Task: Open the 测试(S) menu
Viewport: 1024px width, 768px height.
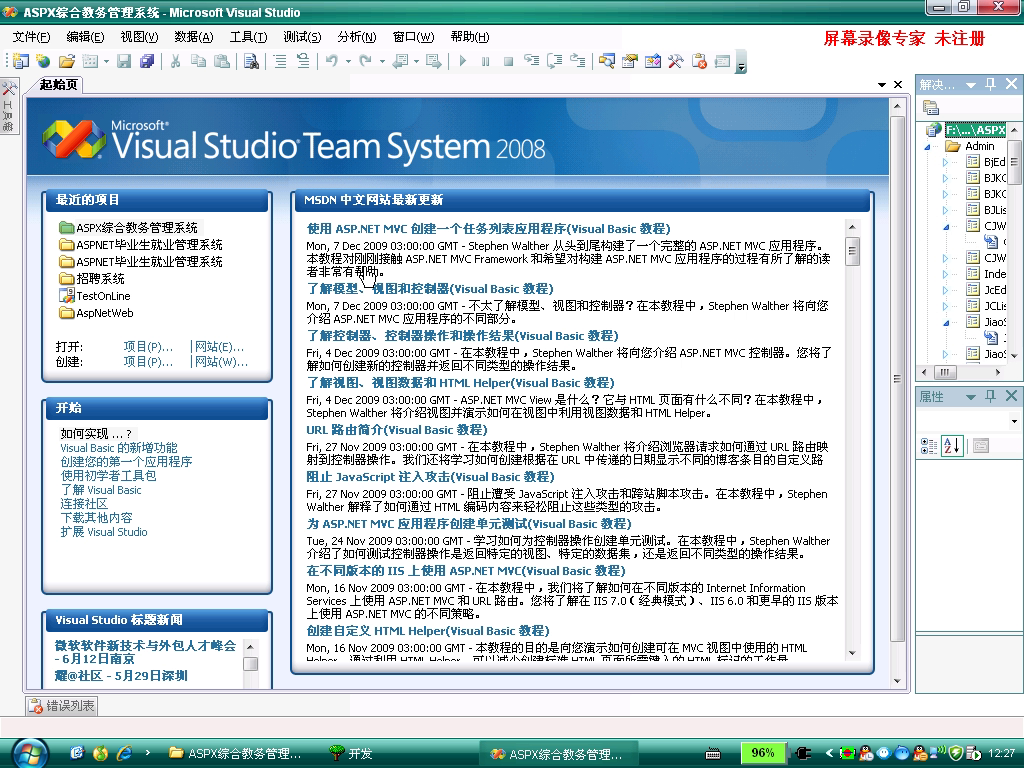Action: pos(302,37)
